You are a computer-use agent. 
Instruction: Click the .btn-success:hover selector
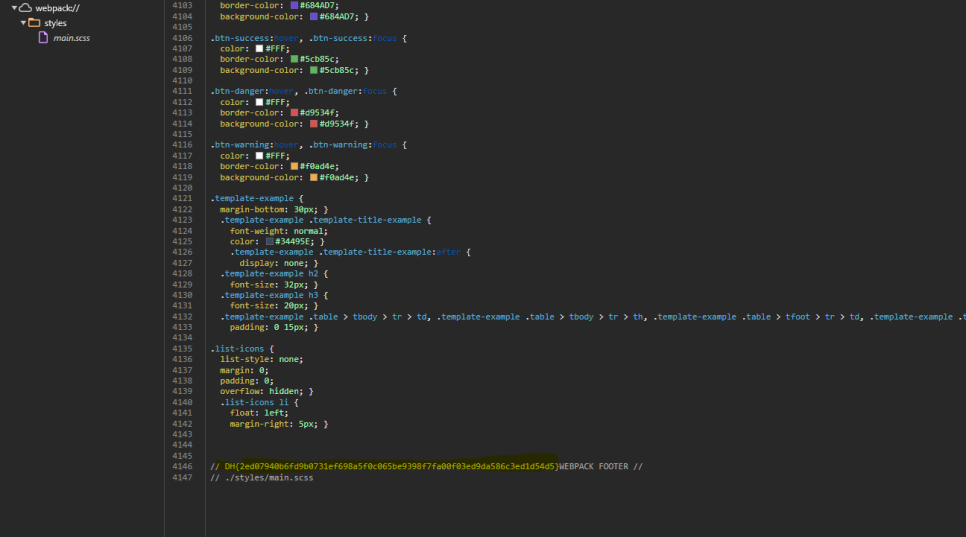(254, 38)
